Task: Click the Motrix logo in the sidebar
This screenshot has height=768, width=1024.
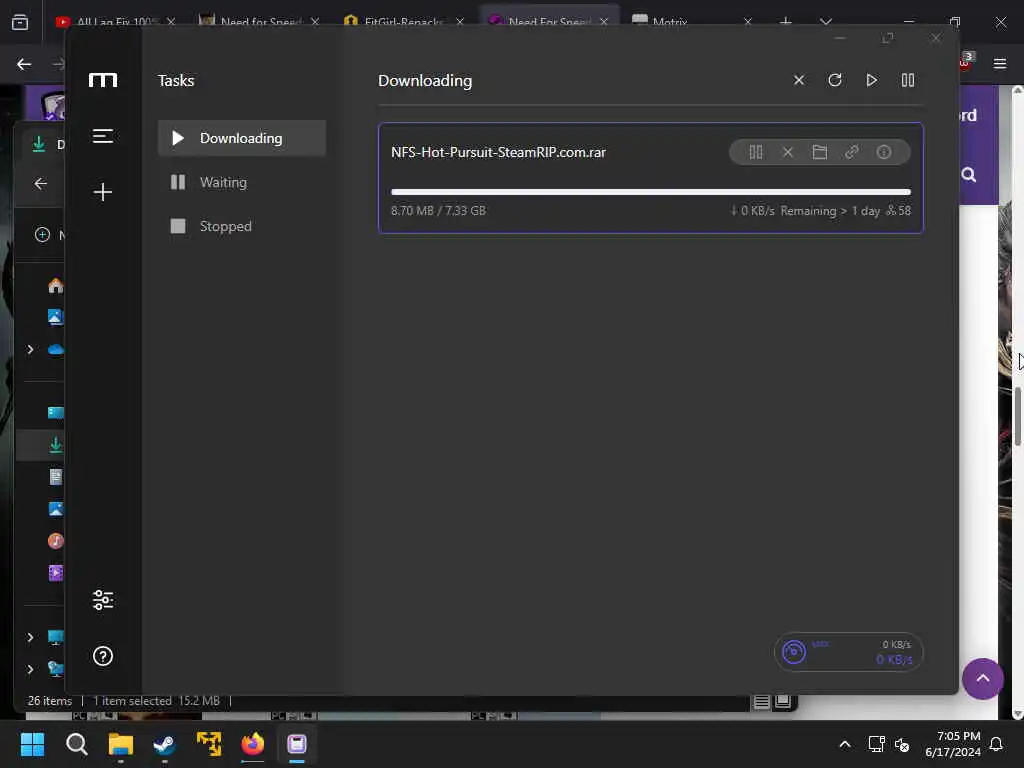Action: 103,80
